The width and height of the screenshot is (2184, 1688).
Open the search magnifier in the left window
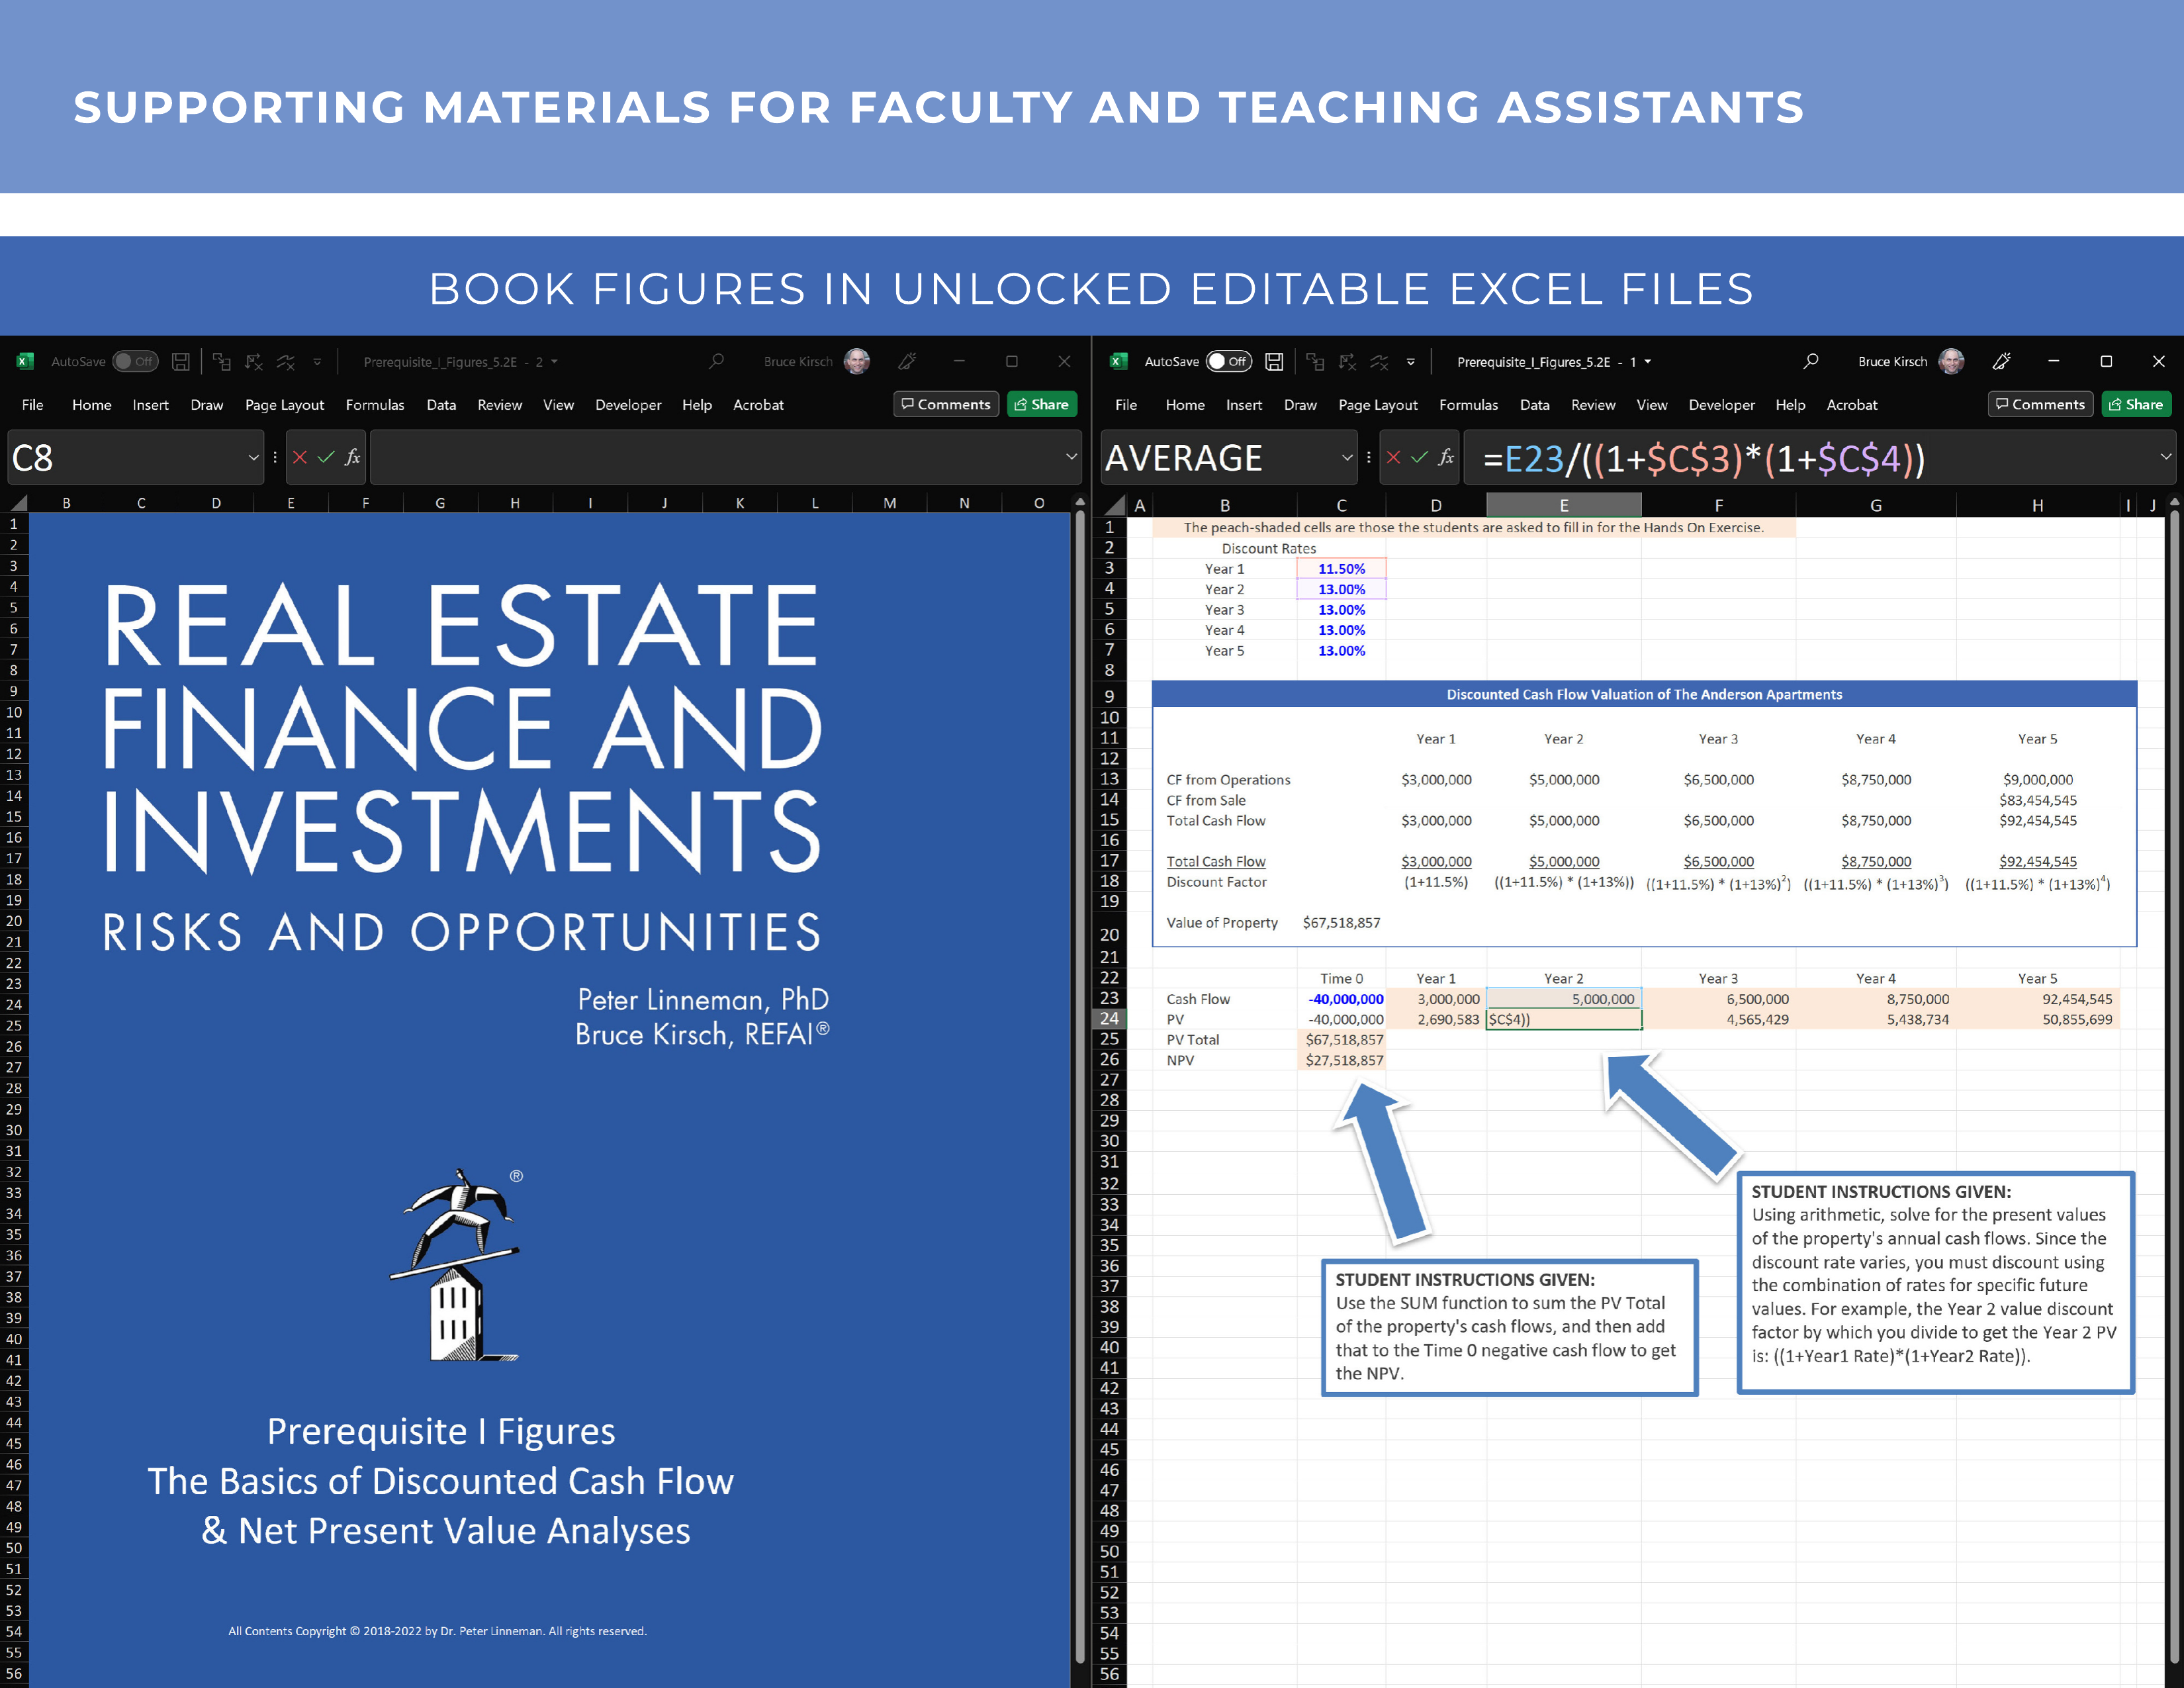(x=716, y=361)
